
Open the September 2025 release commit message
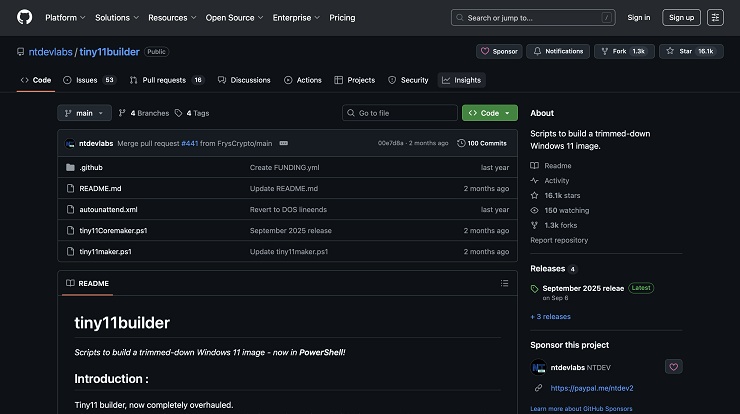291,230
